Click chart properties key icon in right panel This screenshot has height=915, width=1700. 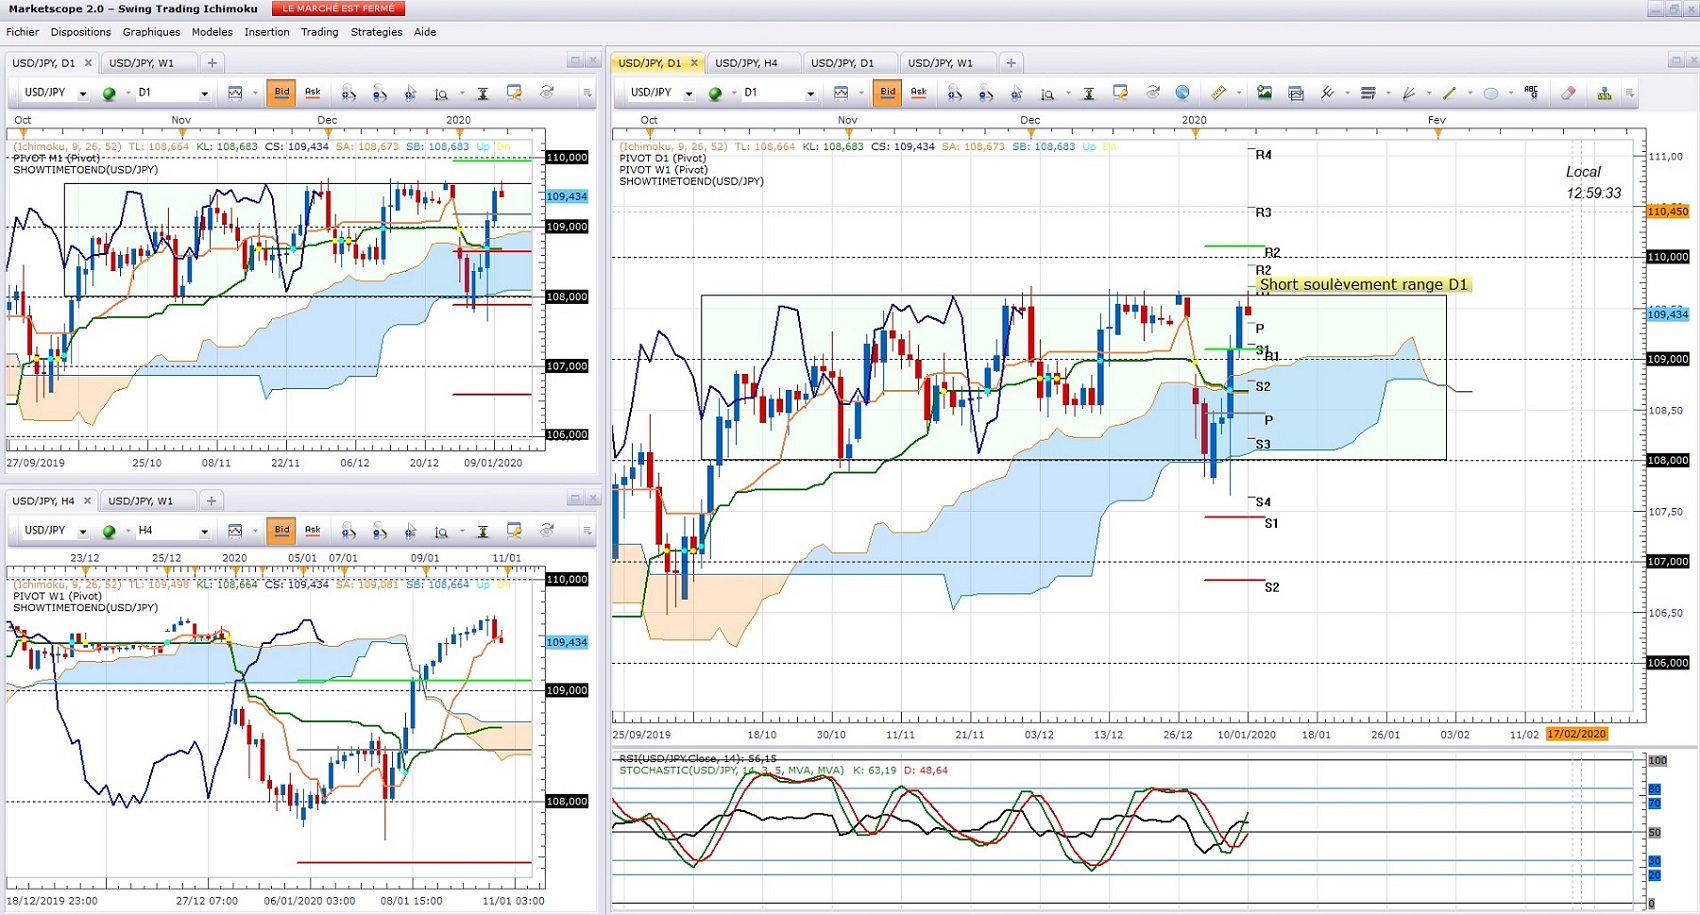point(1120,93)
